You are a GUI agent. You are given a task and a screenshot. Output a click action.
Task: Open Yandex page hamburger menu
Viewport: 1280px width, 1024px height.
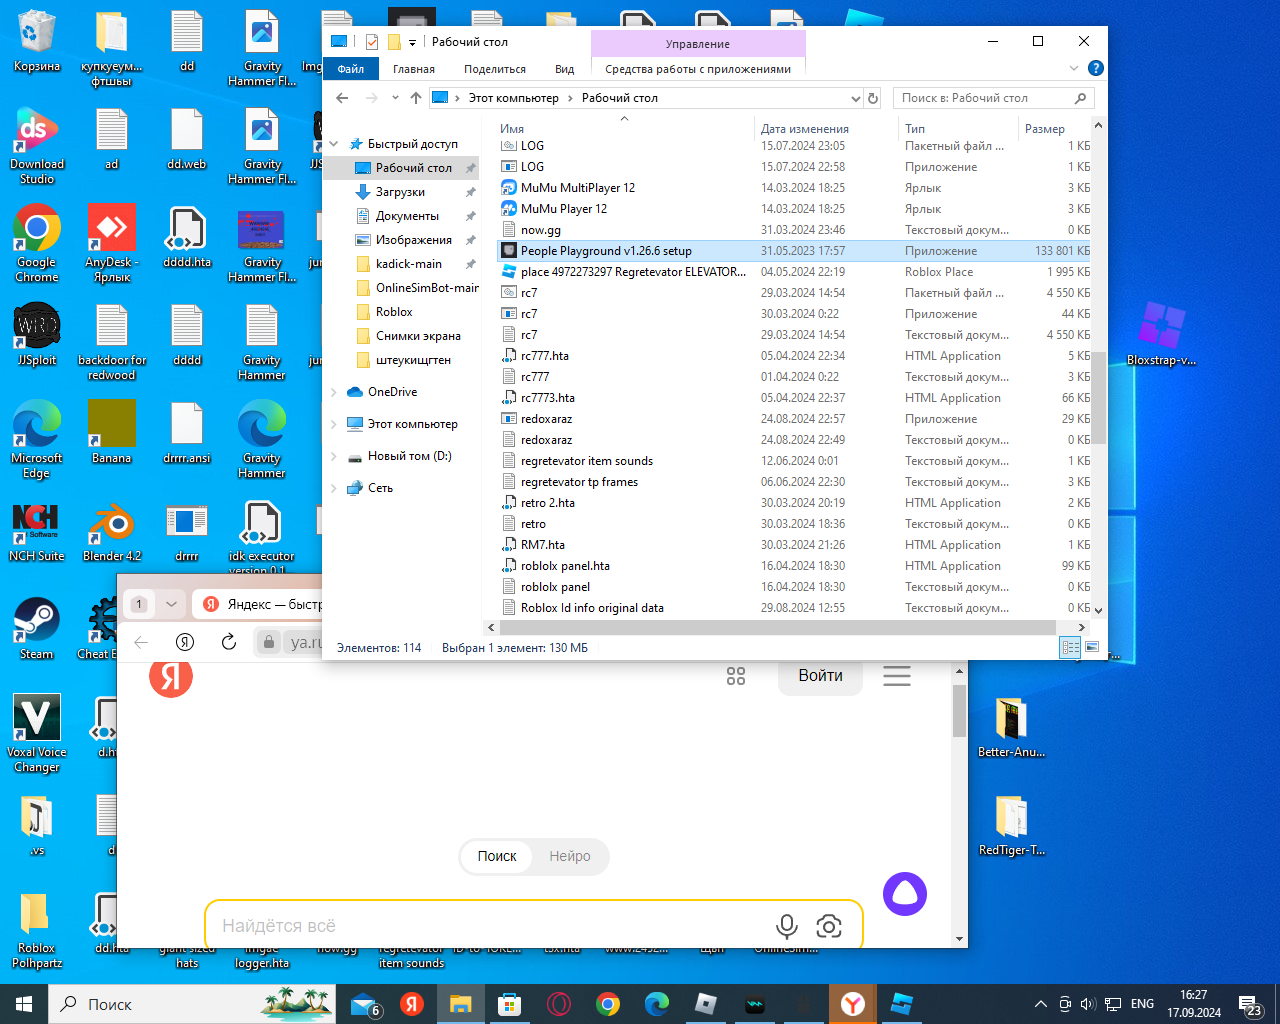tap(897, 676)
